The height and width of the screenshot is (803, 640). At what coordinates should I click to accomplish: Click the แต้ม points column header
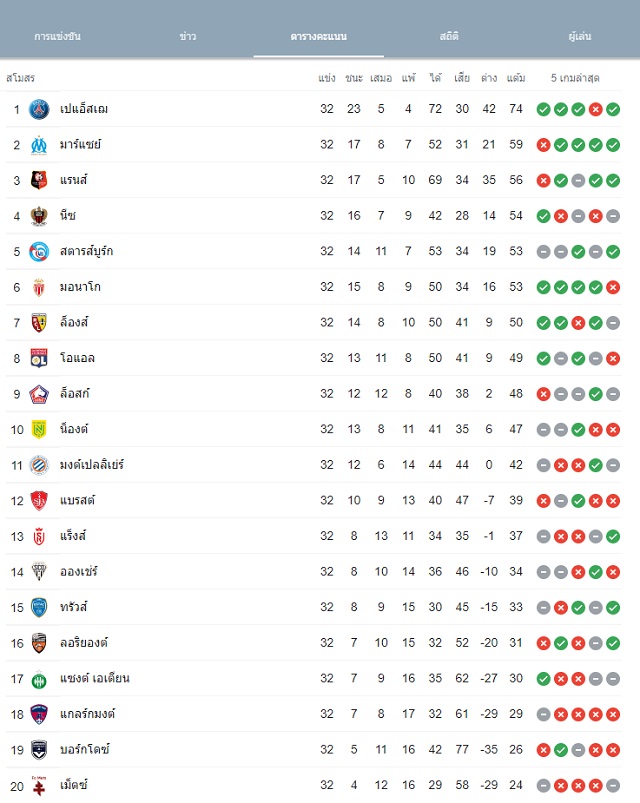pyautogui.click(x=516, y=78)
